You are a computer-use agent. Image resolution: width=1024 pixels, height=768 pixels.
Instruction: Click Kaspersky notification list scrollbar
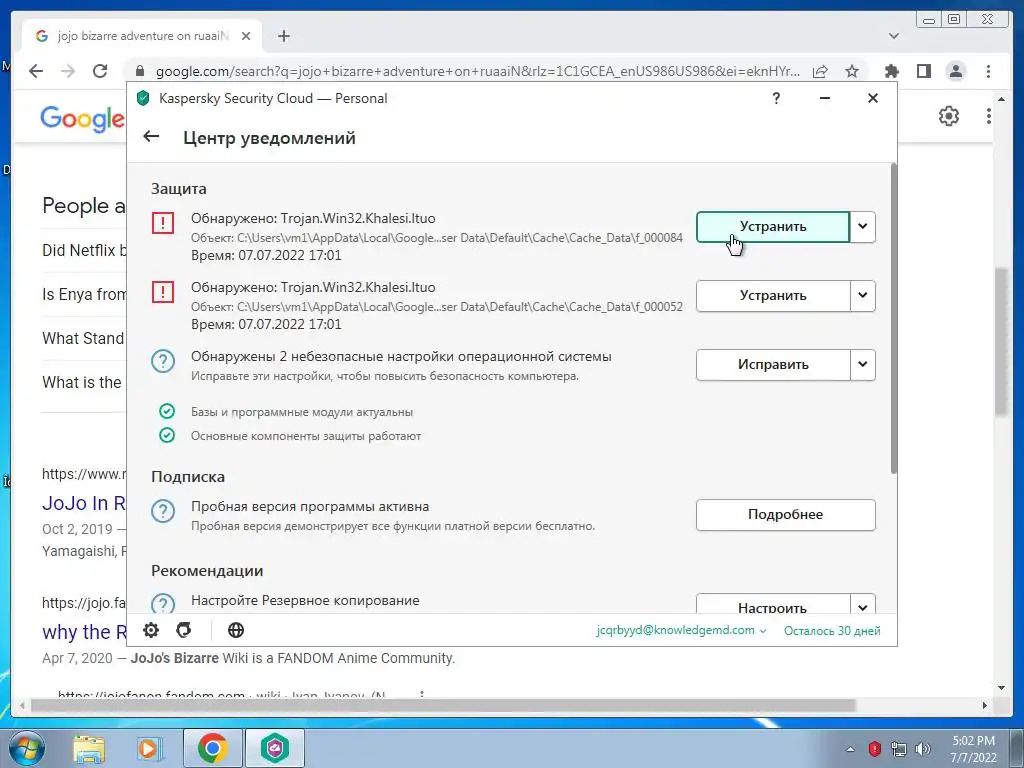893,319
